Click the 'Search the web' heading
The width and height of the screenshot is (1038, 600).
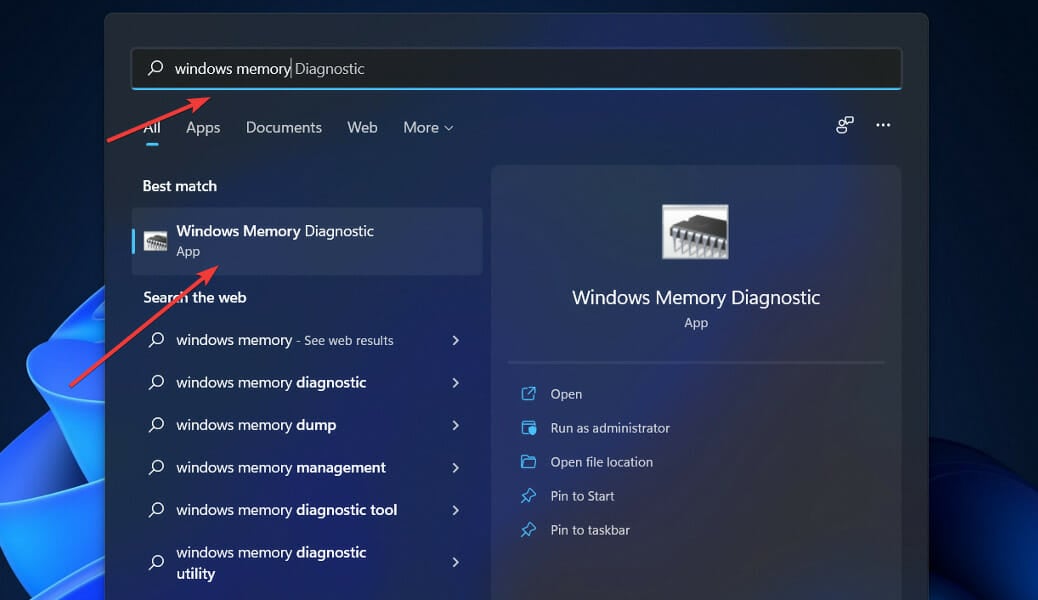[195, 297]
